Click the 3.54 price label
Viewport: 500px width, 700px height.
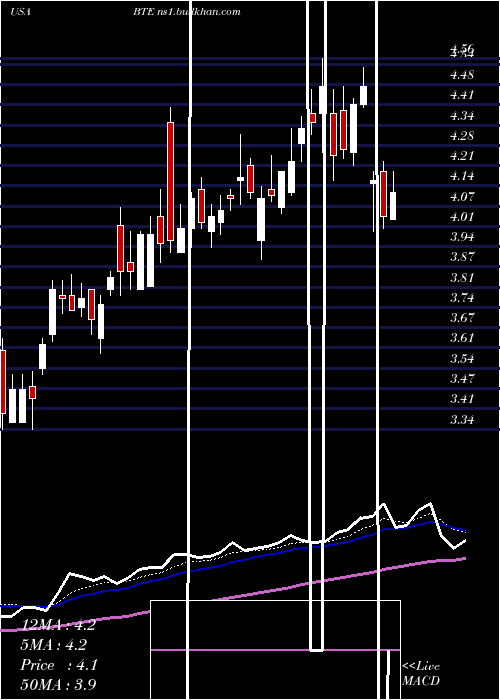pyautogui.click(x=462, y=358)
